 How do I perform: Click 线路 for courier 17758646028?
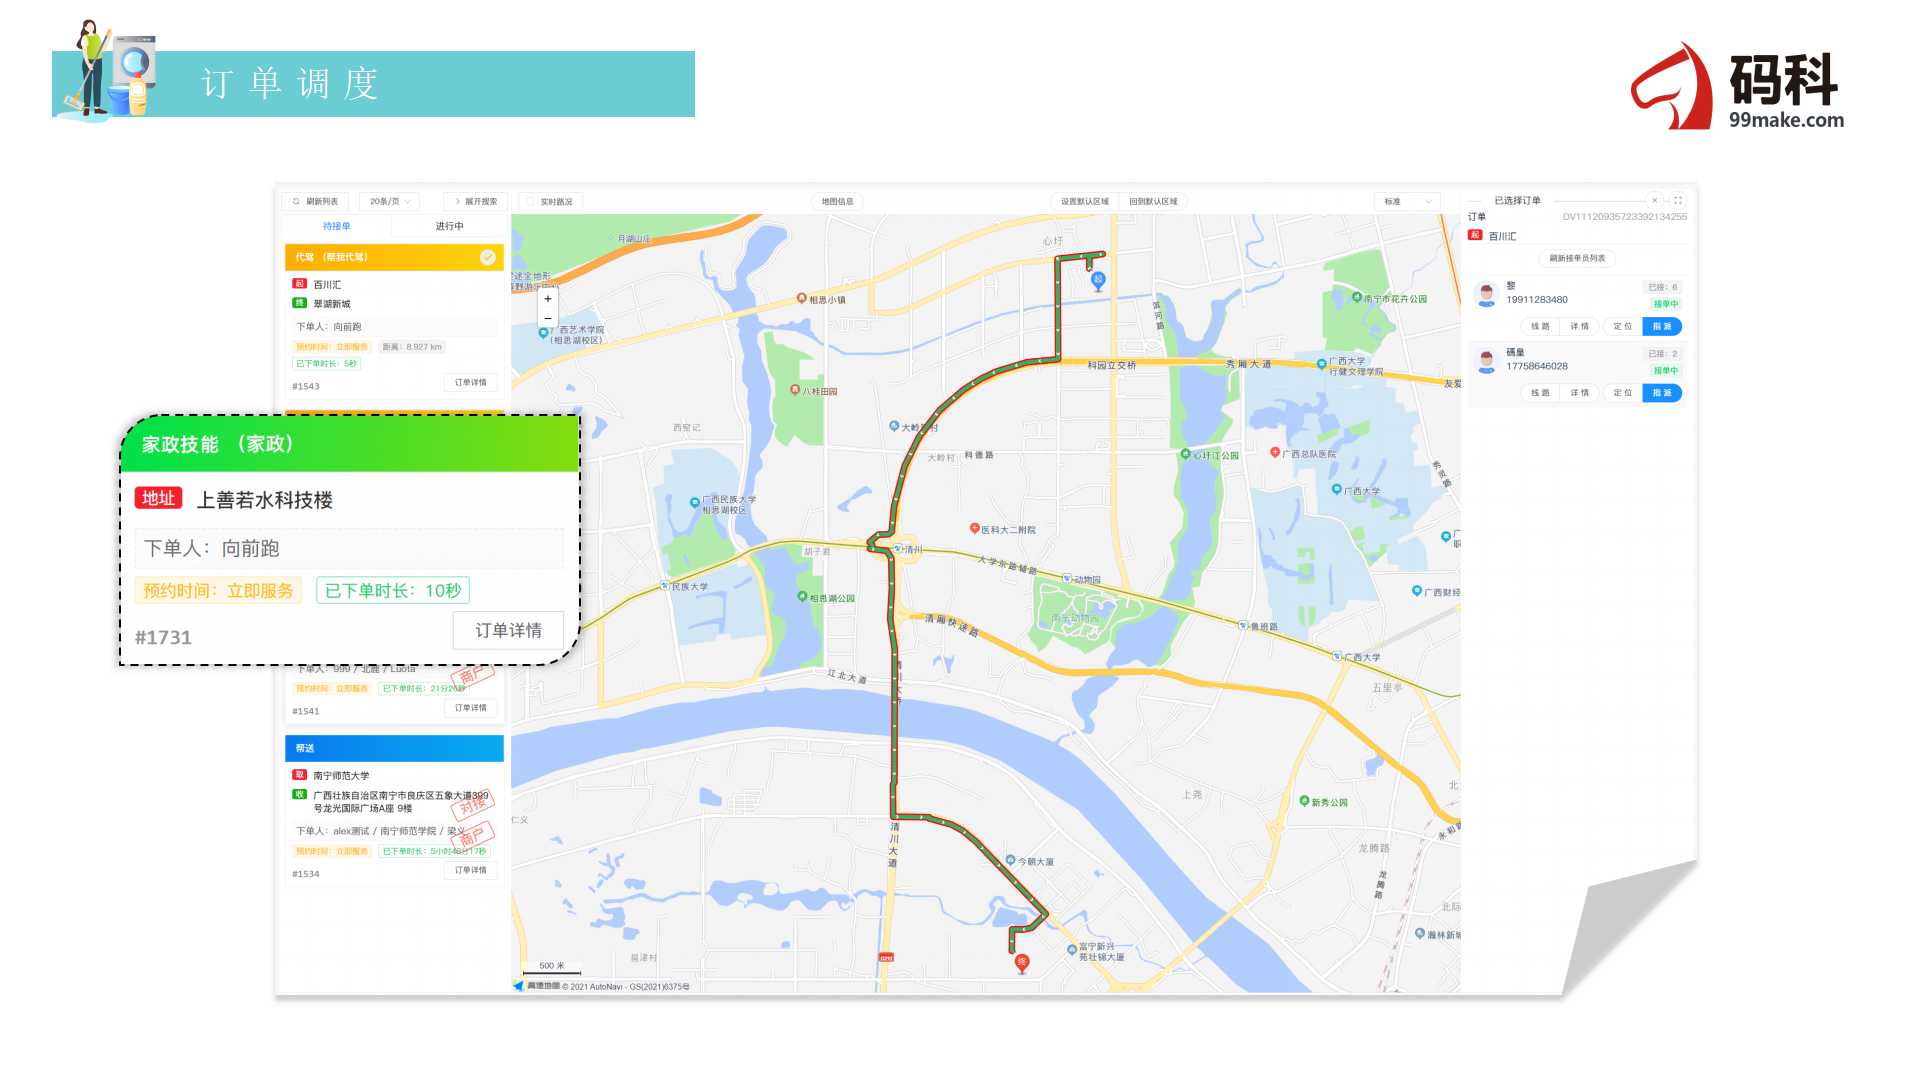click(1540, 393)
